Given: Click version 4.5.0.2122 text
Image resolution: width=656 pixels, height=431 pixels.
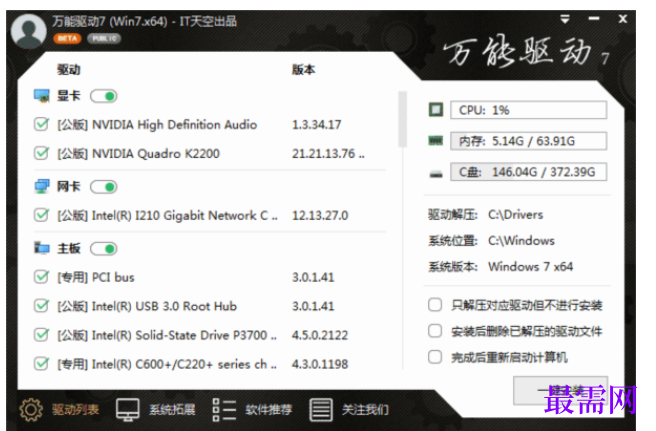Looking at the screenshot, I should point(320,335).
